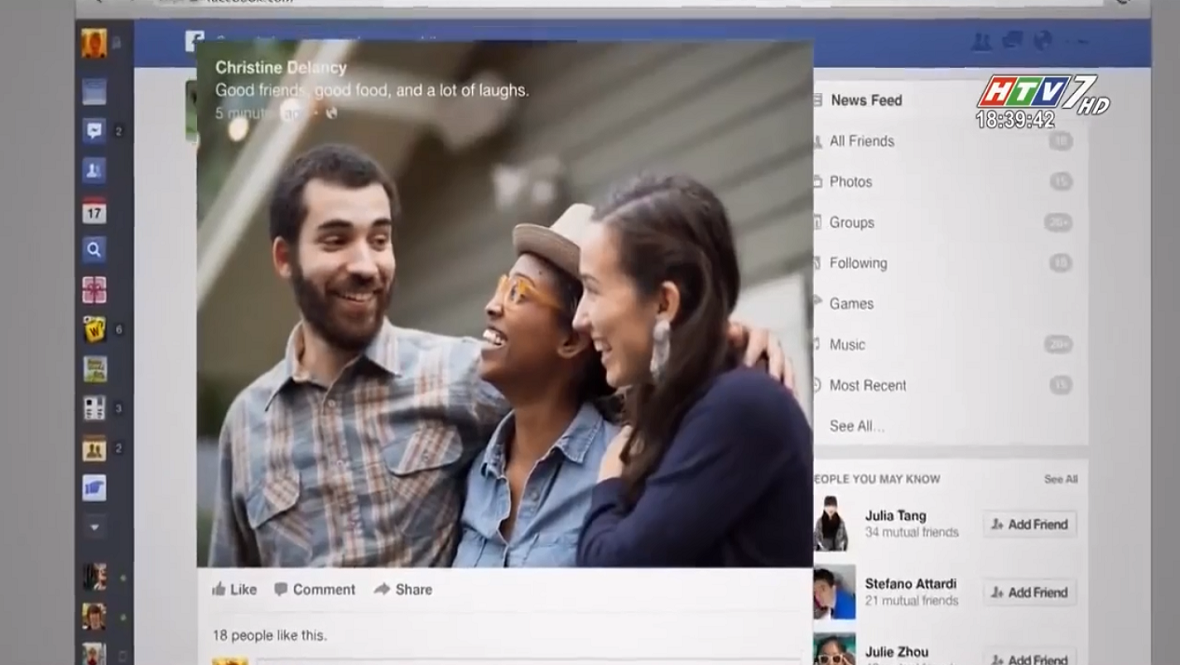Expand more sidebar shortcuts arrow
1180x665 pixels.
(x=94, y=527)
